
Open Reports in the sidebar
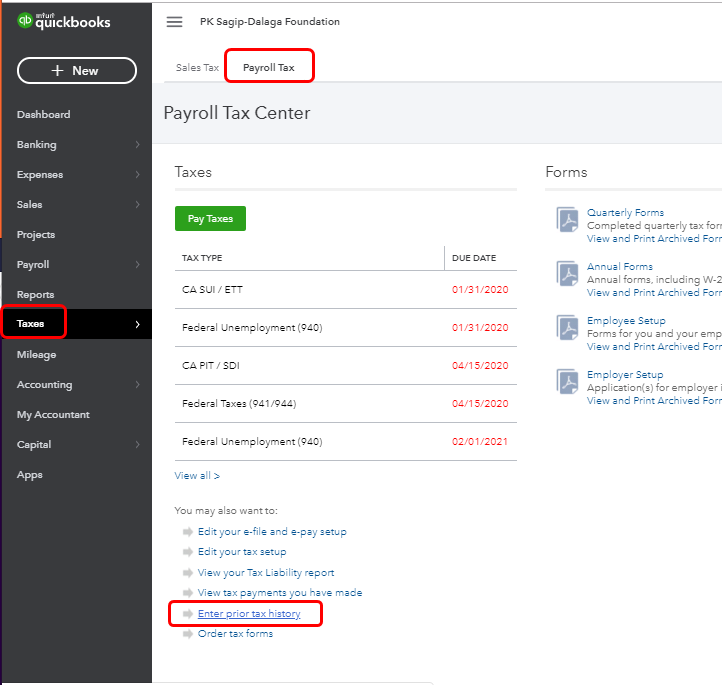click(35, 295)
